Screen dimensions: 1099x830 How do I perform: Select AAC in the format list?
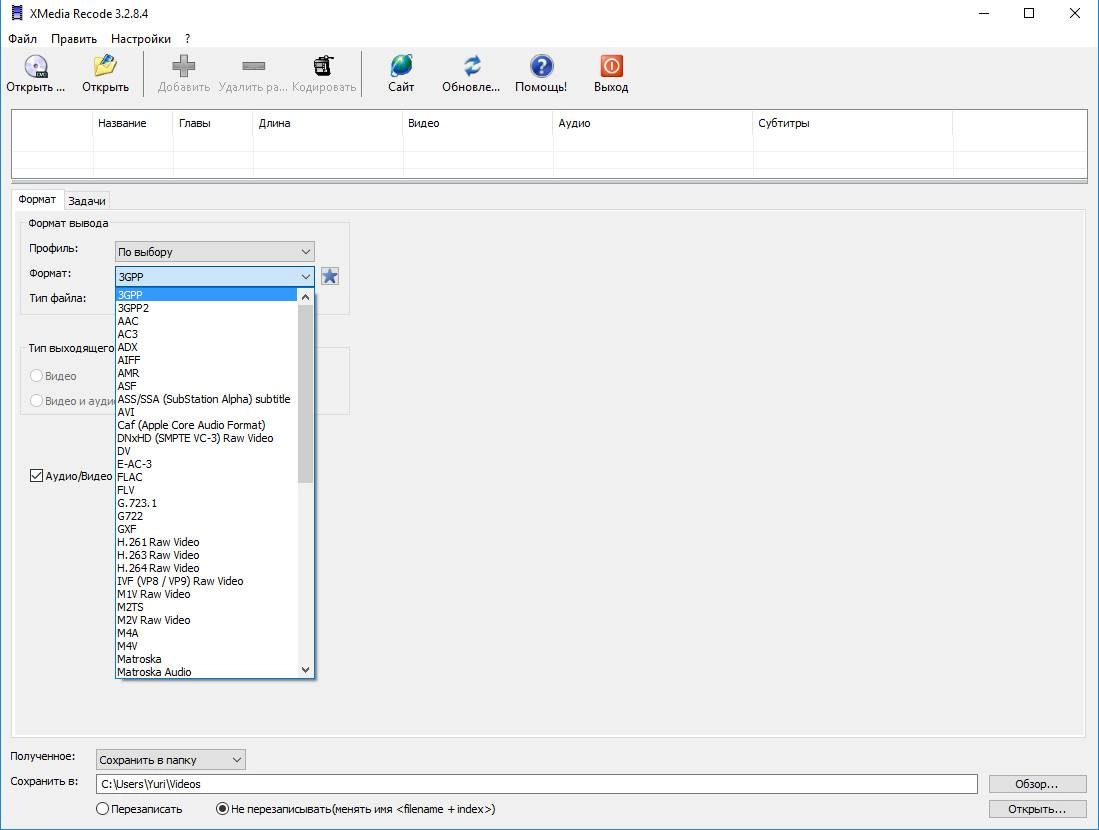[x=207, y=321]
